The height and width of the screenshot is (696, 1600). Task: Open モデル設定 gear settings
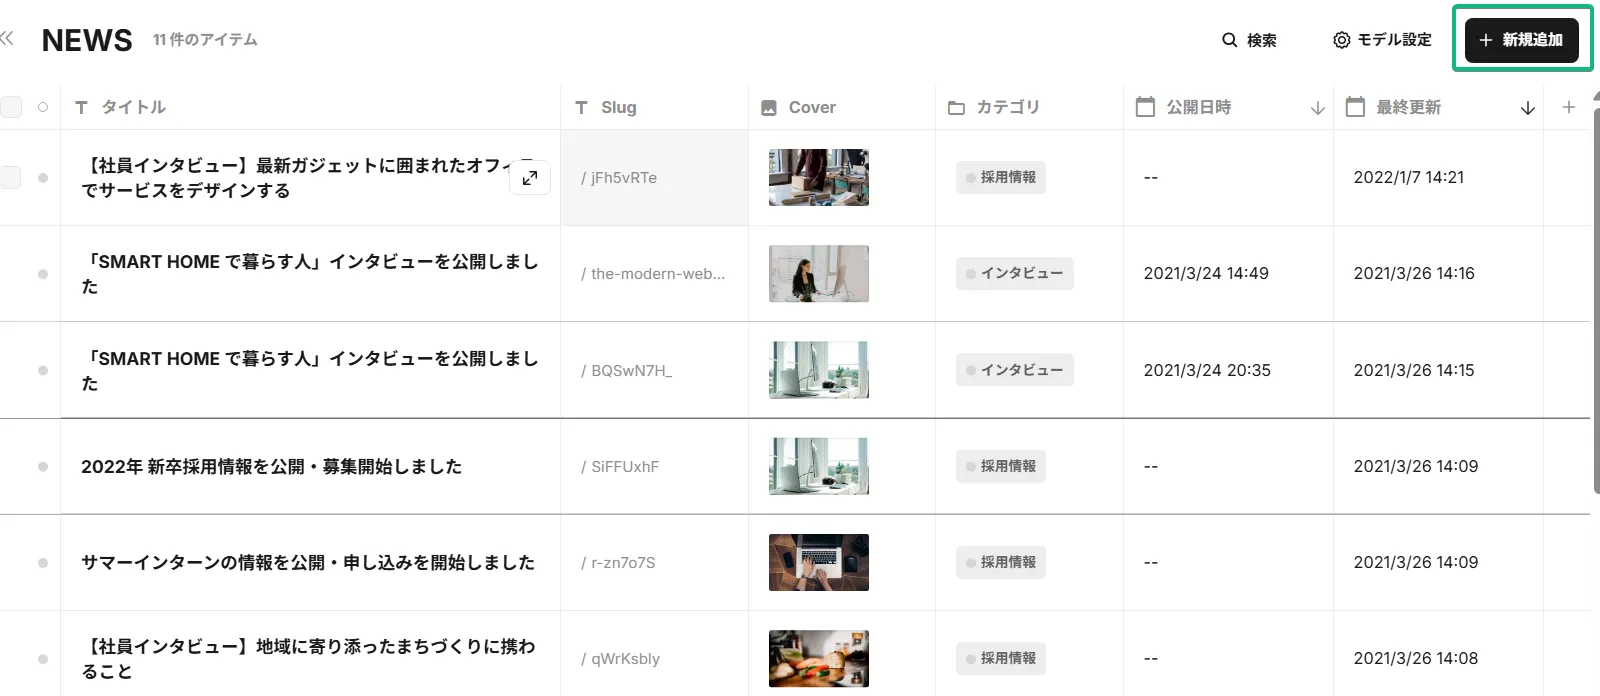[x=1382, y=40]
